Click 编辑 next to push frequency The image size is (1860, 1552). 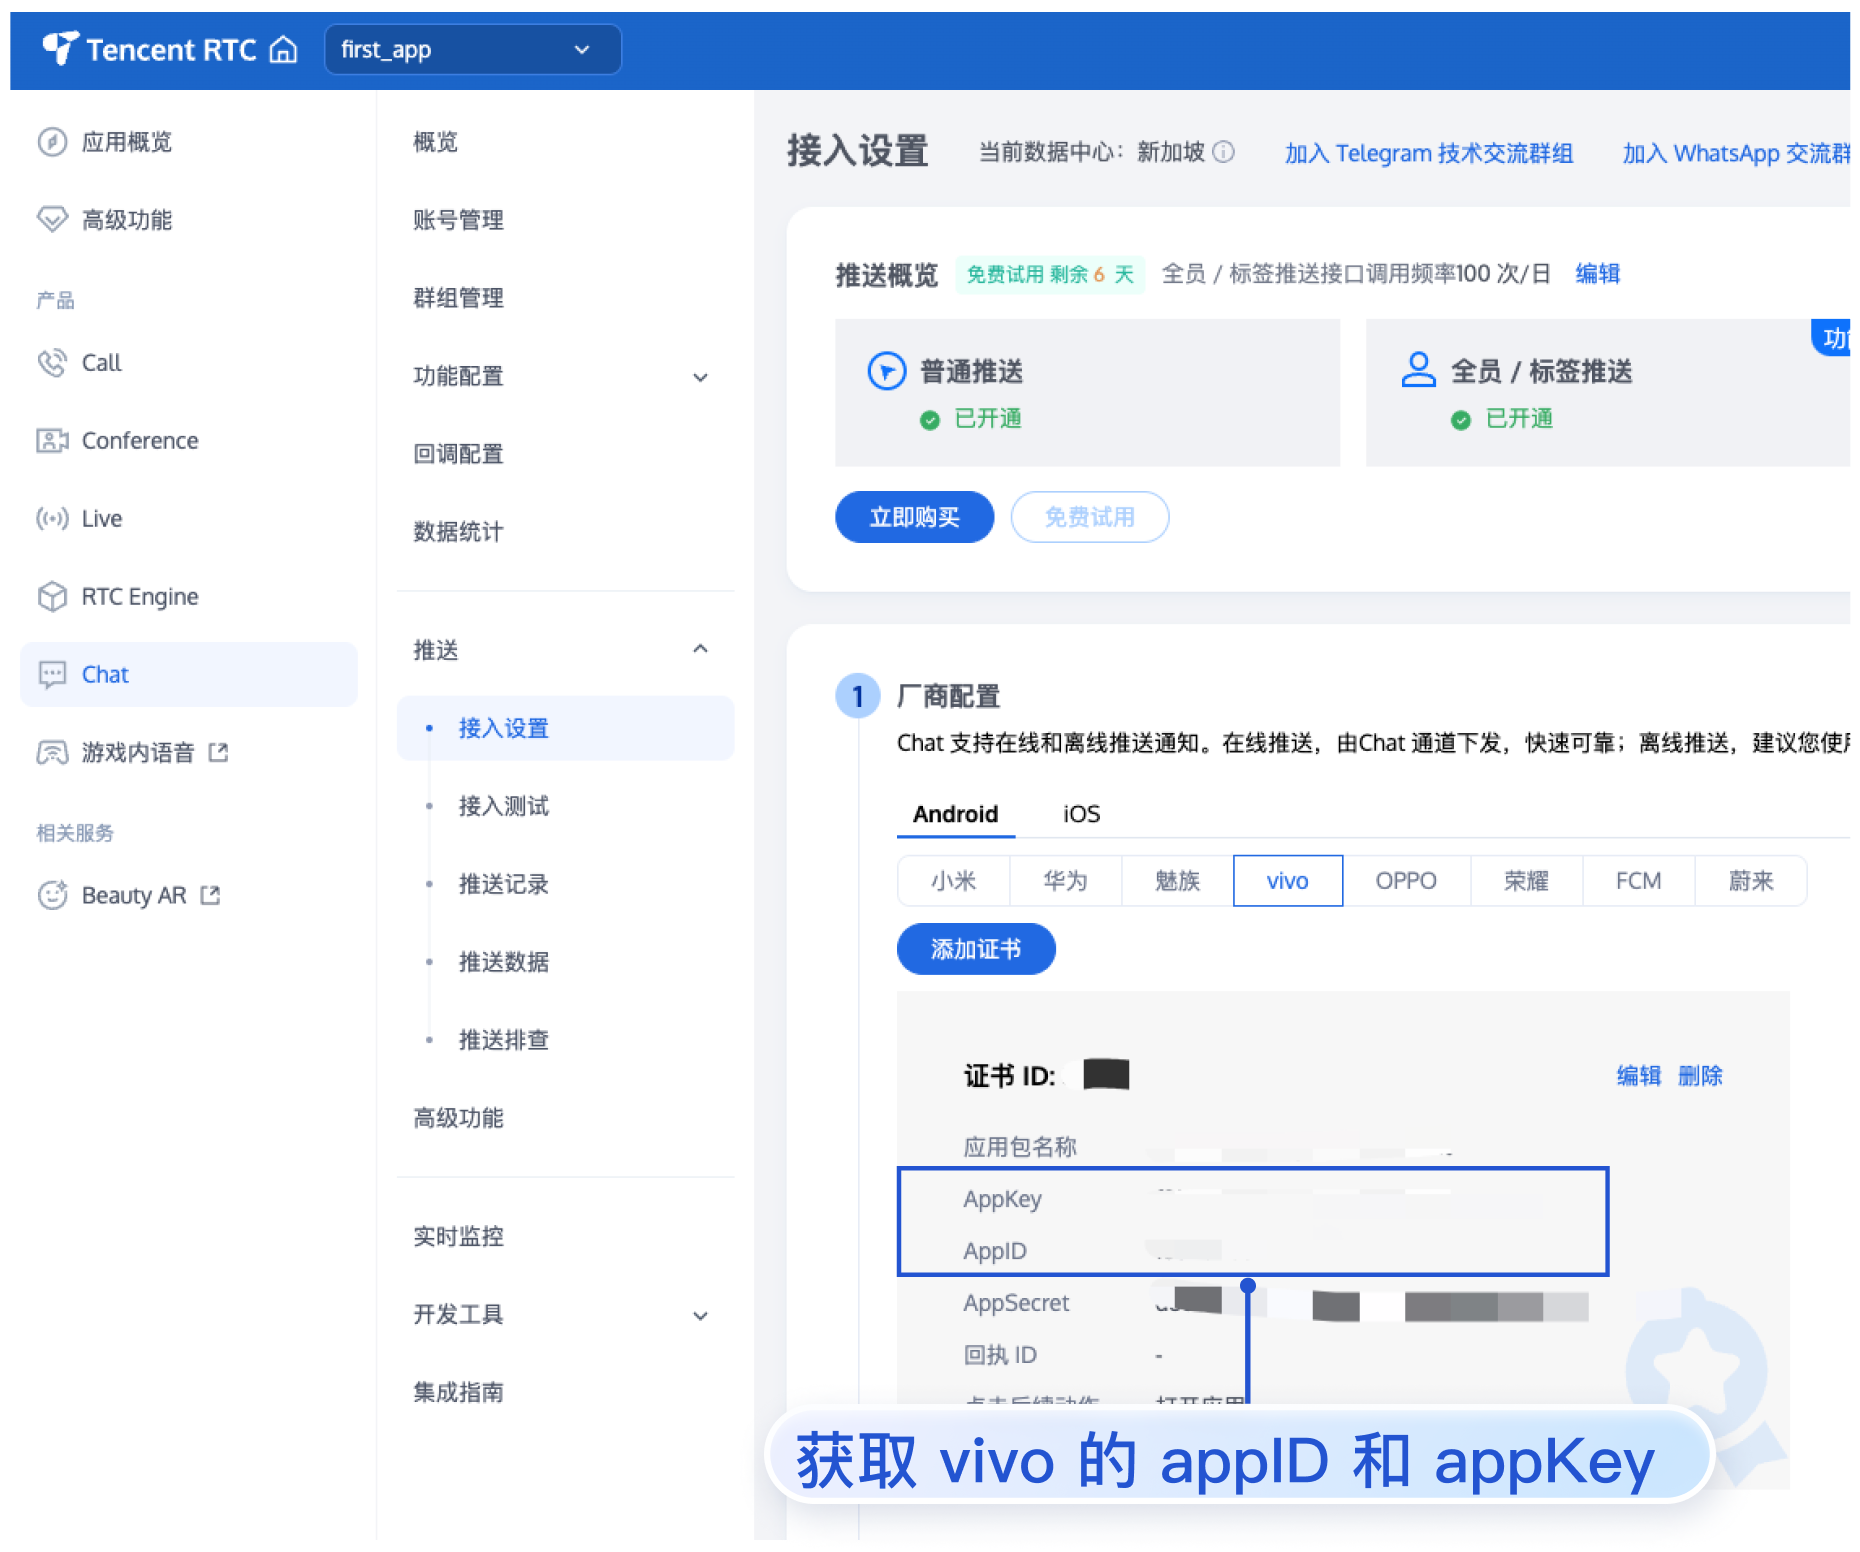click(1598, 274)
